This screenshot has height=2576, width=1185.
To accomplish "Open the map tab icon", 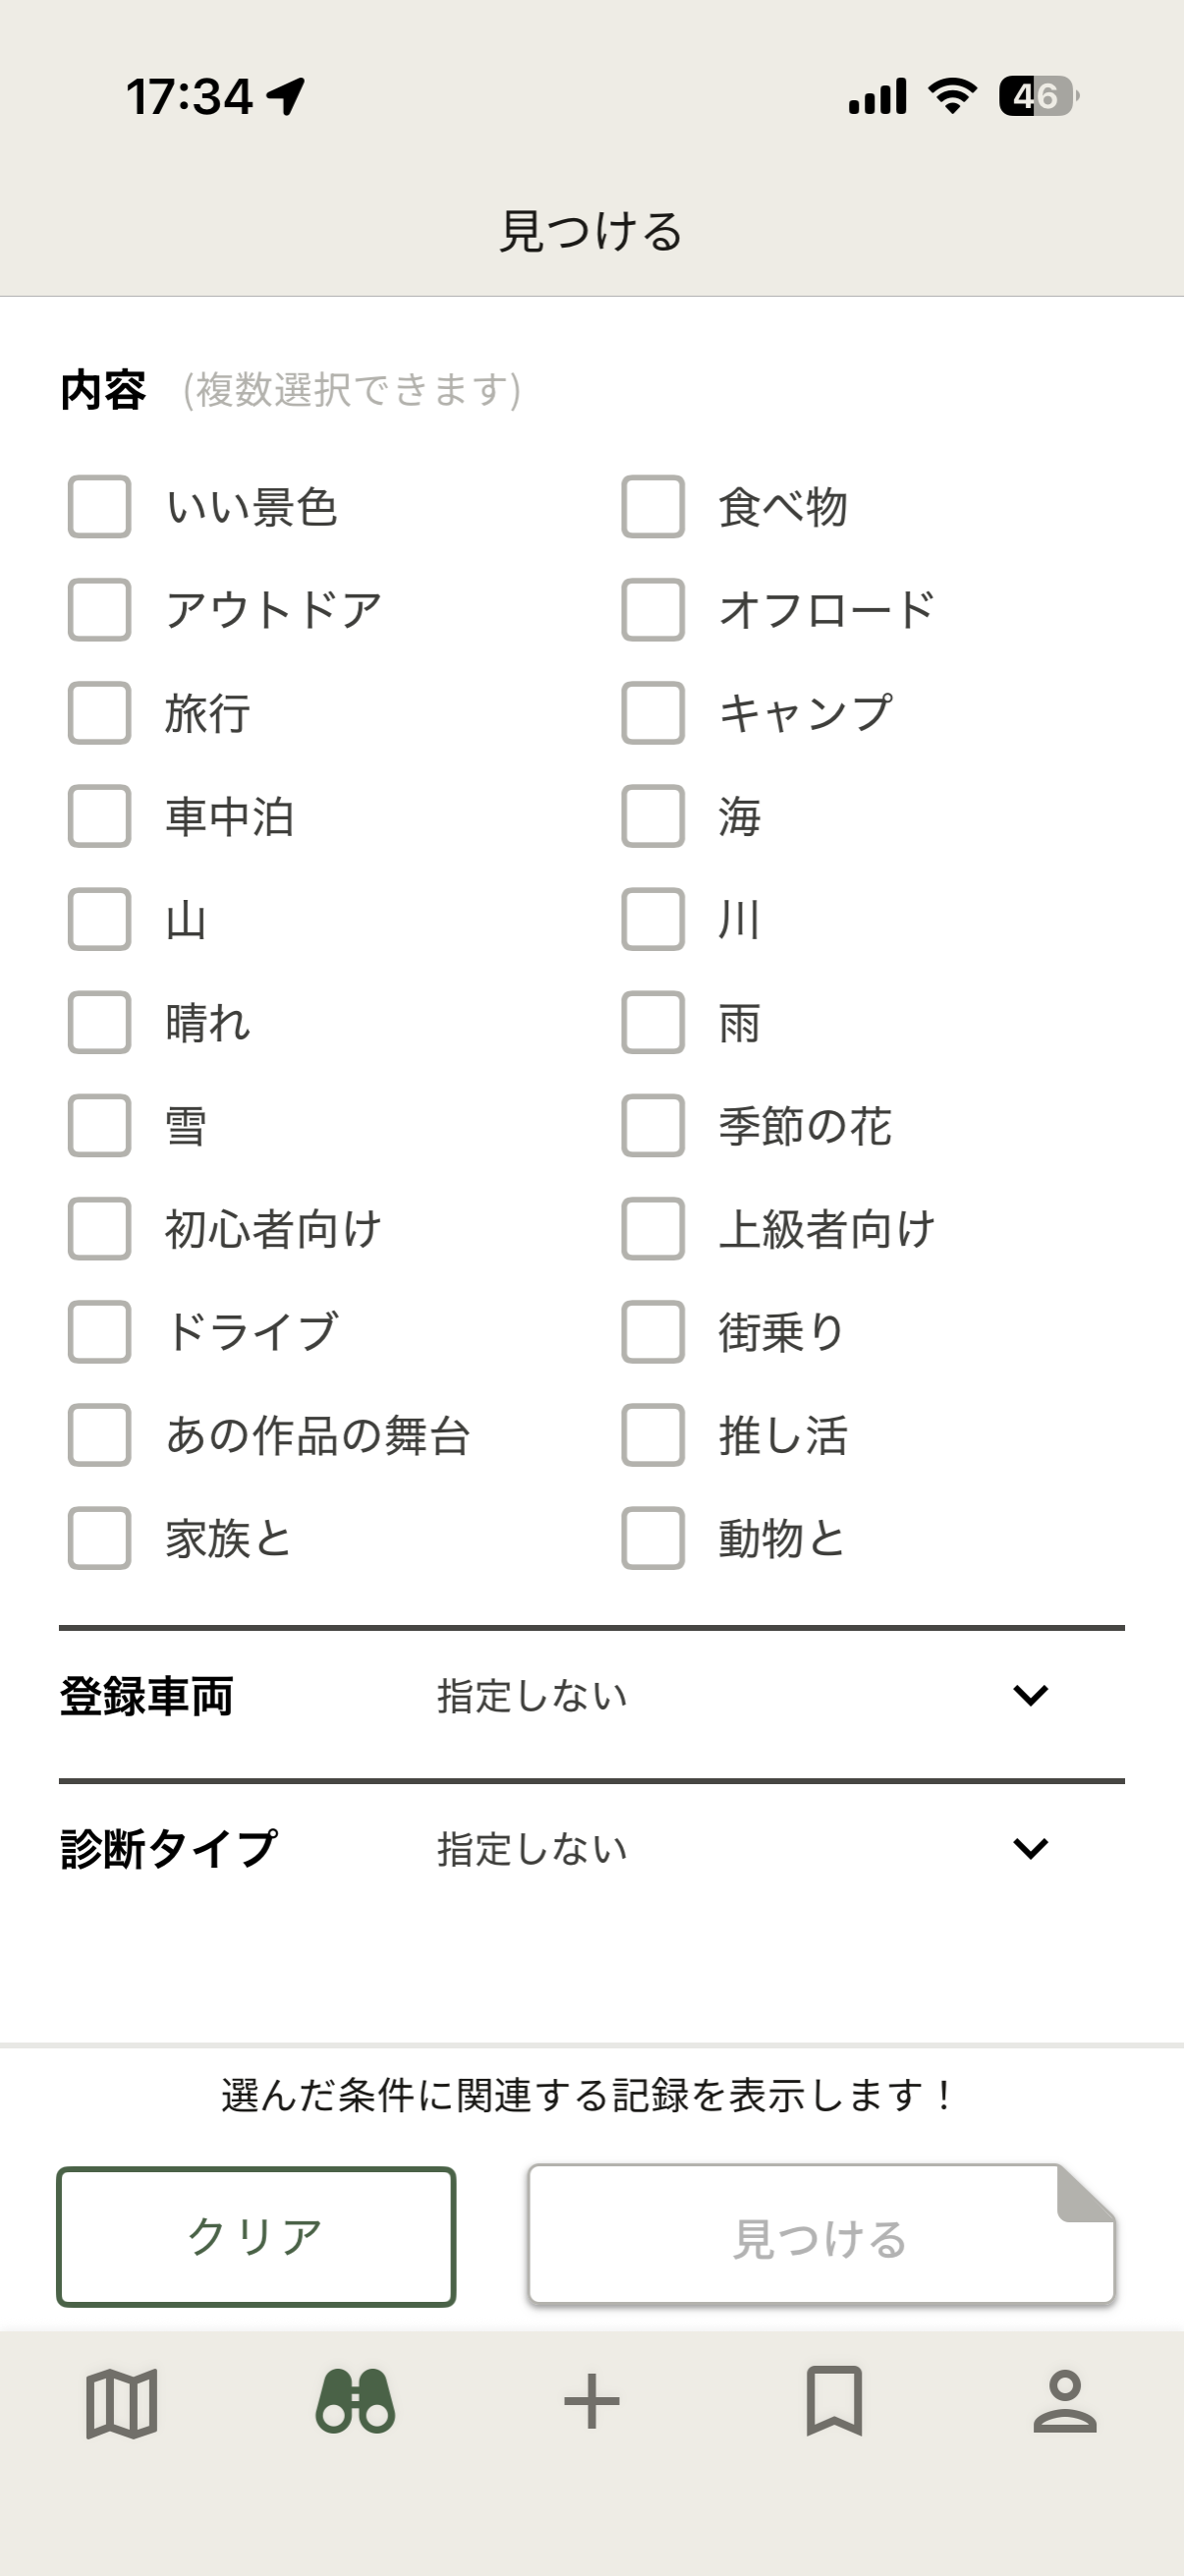I will [121, 2403].
